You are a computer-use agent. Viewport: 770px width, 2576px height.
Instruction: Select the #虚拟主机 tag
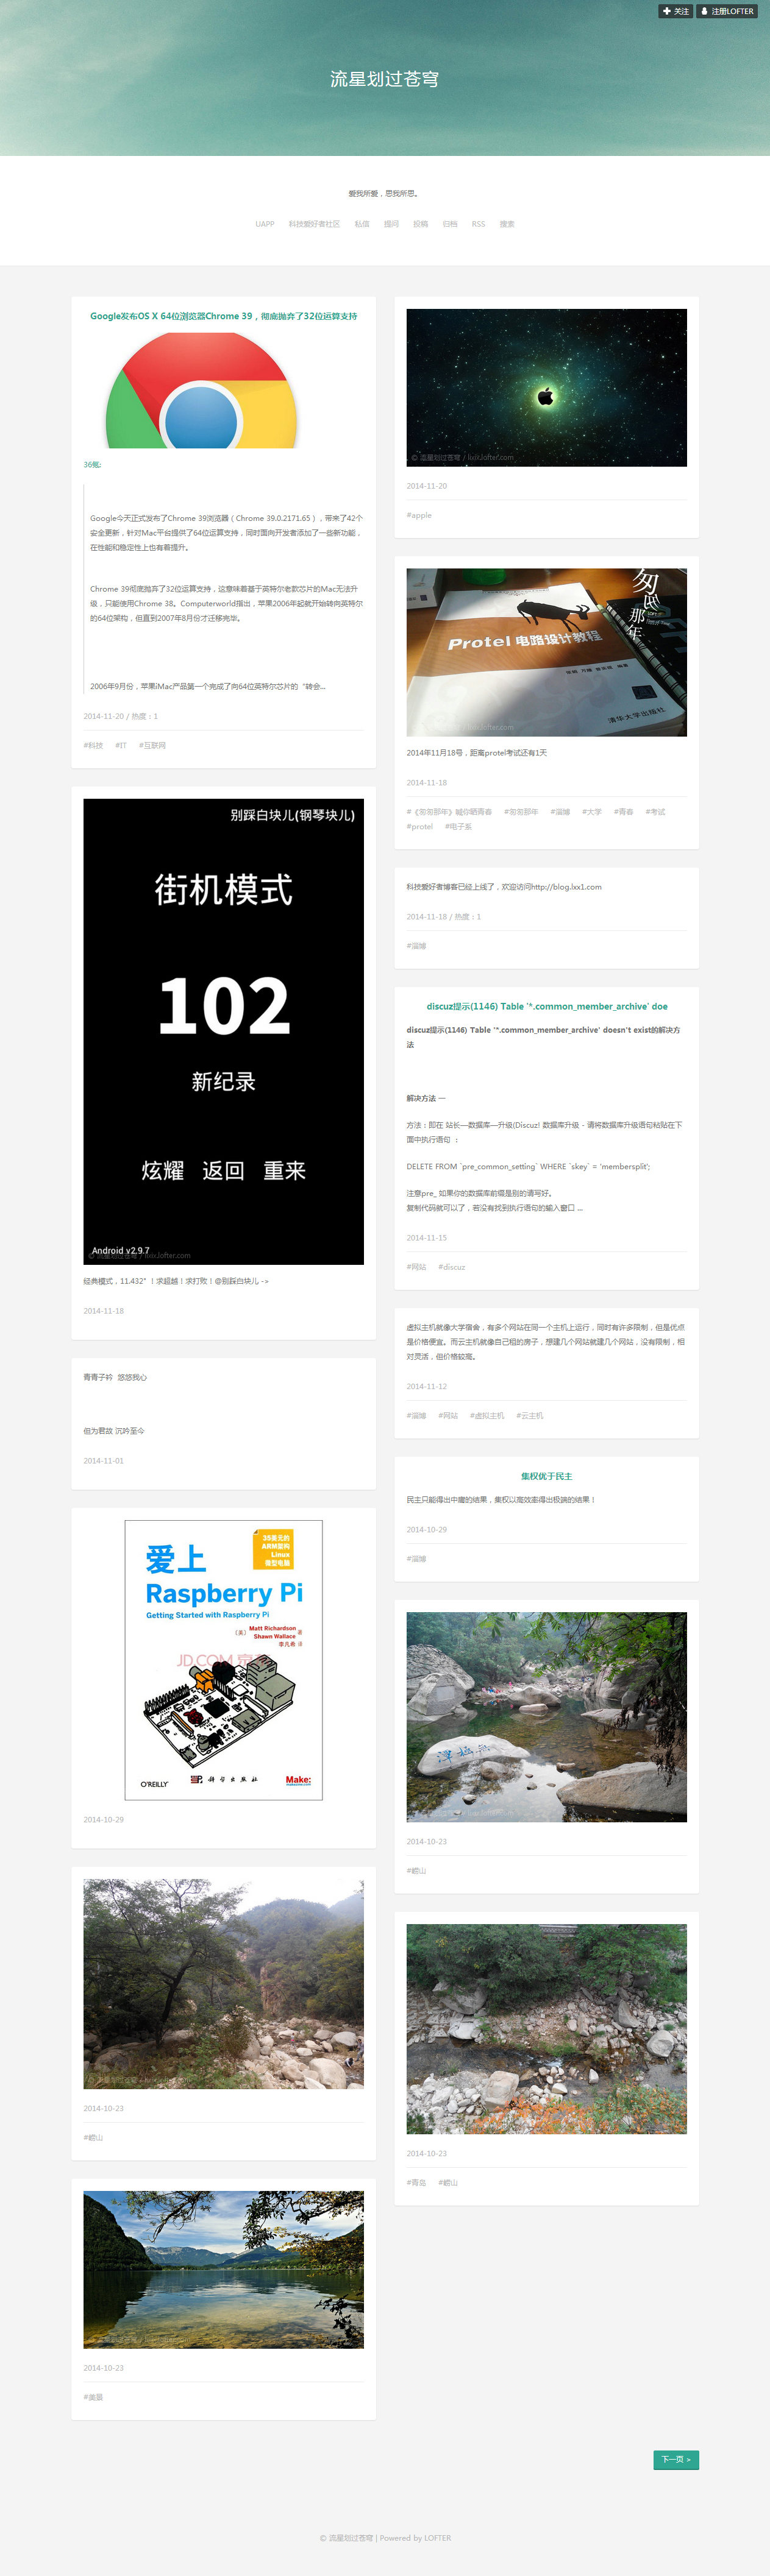pyautogui.click(x=487, y=1415)
